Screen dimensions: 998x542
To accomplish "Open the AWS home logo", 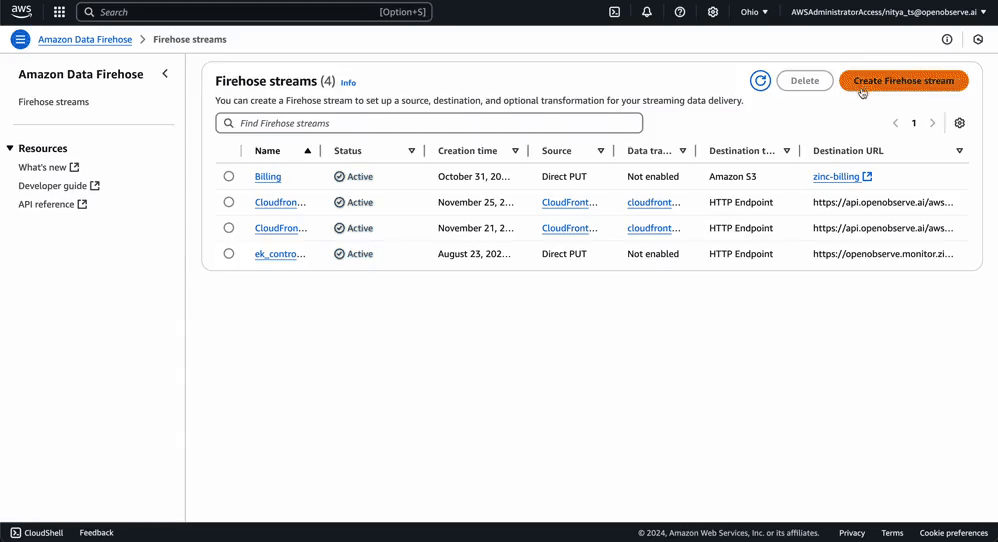I will (21, 11).
